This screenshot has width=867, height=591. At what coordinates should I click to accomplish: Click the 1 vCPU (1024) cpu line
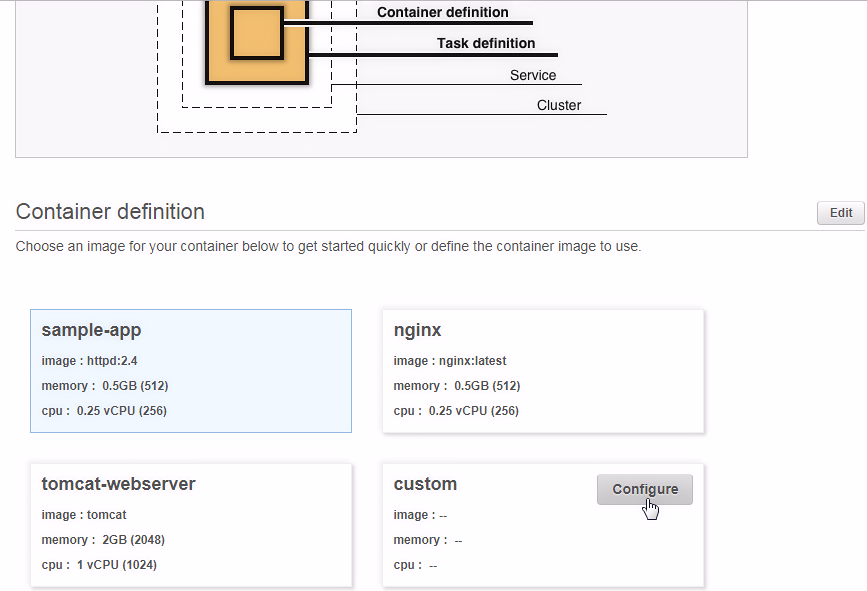[x=99, y=565]
